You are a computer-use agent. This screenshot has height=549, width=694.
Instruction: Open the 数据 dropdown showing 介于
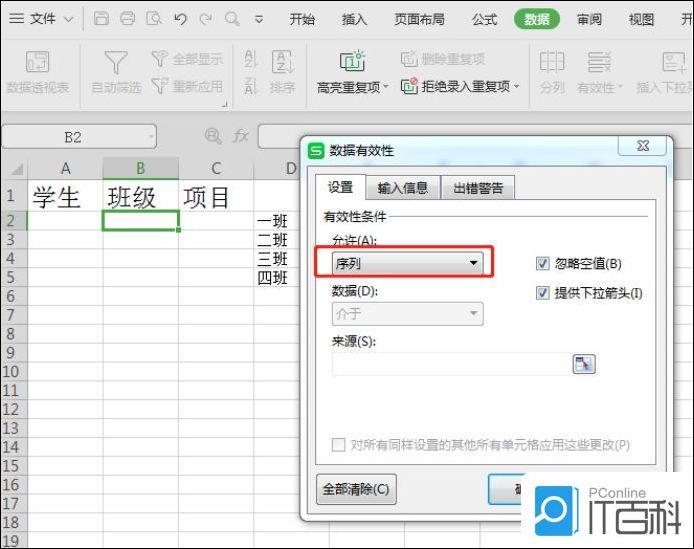tap(407, 314)
